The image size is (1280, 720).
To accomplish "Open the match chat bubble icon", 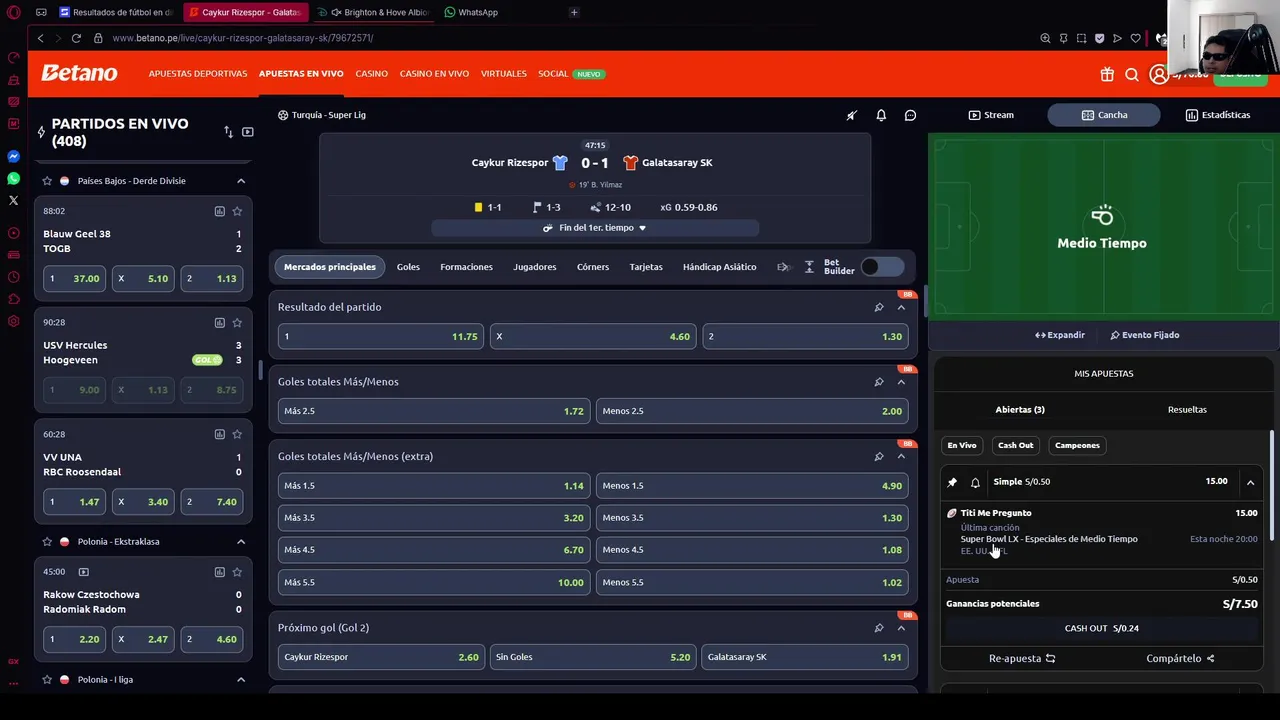I will (910, 115).
